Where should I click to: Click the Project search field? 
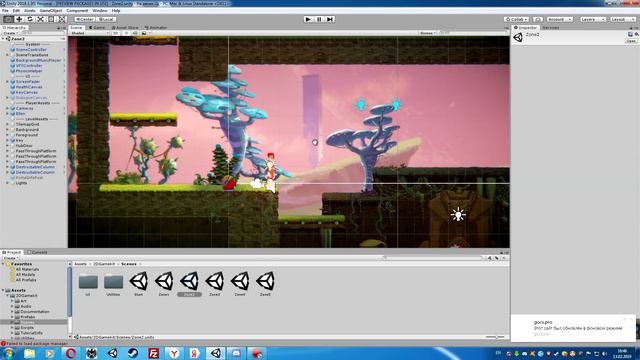(x=433, y=258)
